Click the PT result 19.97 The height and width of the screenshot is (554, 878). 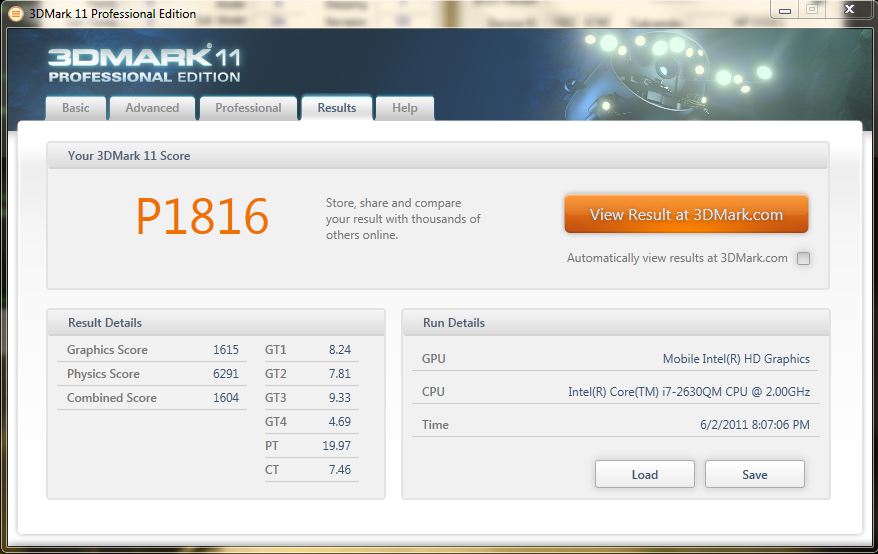tap(337, 446)
